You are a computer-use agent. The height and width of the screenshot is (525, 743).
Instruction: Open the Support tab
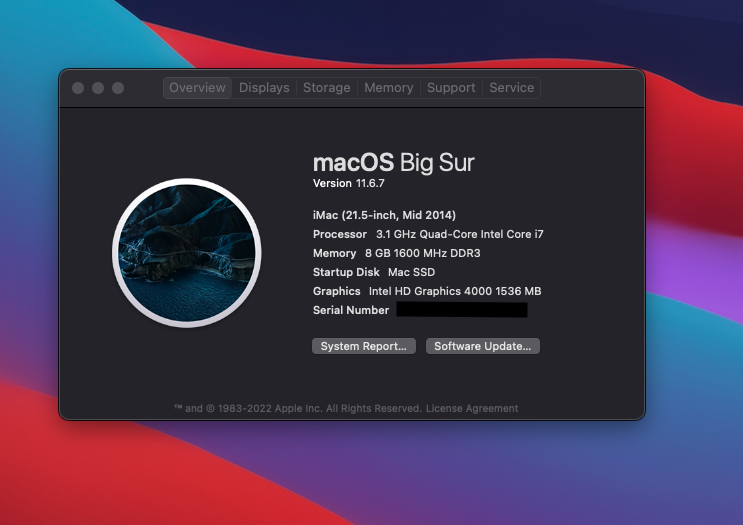pyautogui.click(x=451, y=88)
